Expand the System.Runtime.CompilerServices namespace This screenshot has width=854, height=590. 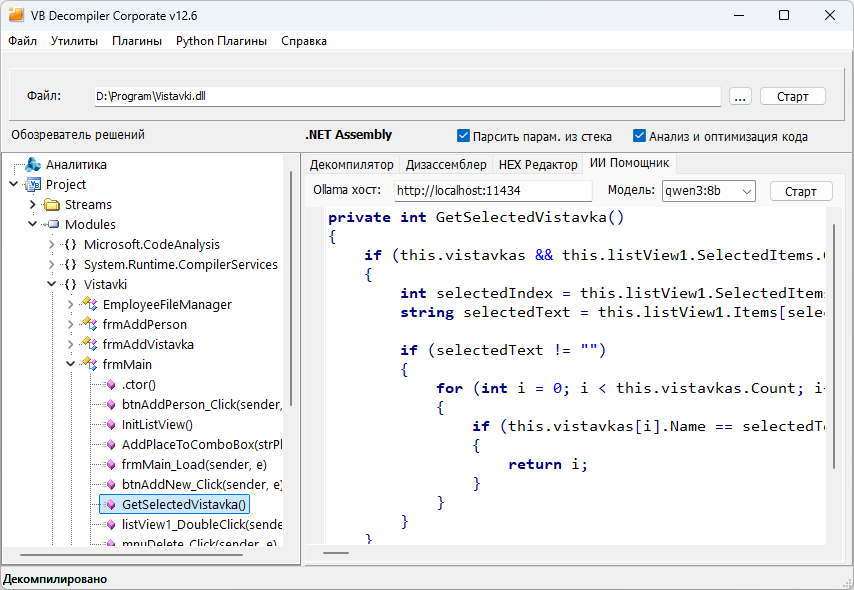click(52, 264)
